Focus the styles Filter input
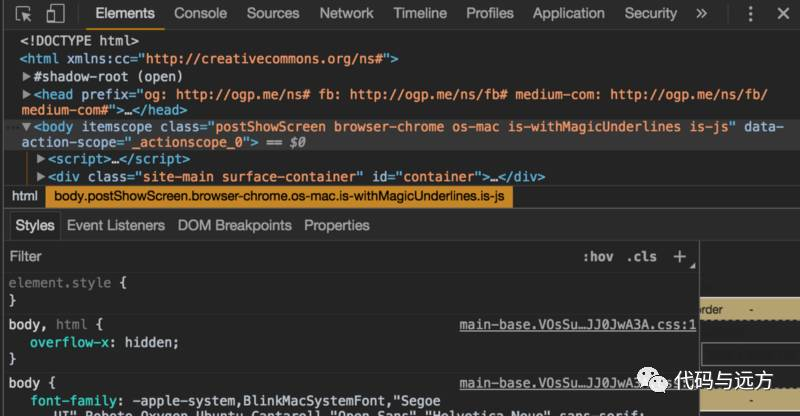This screenshot has height=416, width=800. point(291,256)
